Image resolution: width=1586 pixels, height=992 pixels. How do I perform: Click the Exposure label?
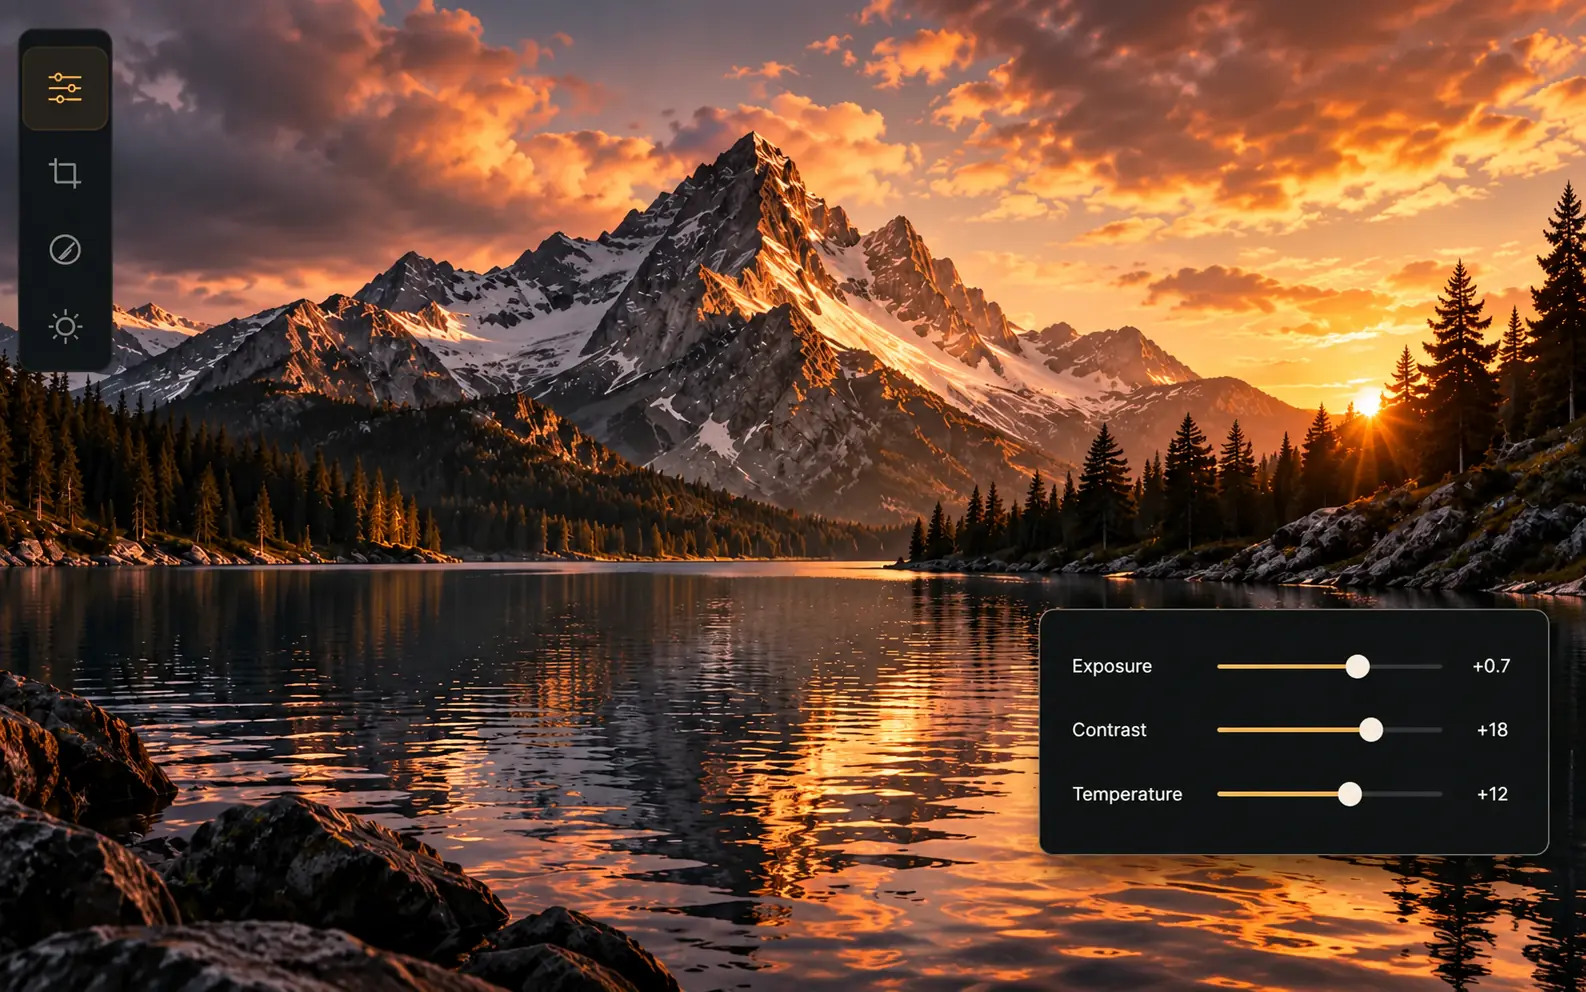click(1112, 666)
